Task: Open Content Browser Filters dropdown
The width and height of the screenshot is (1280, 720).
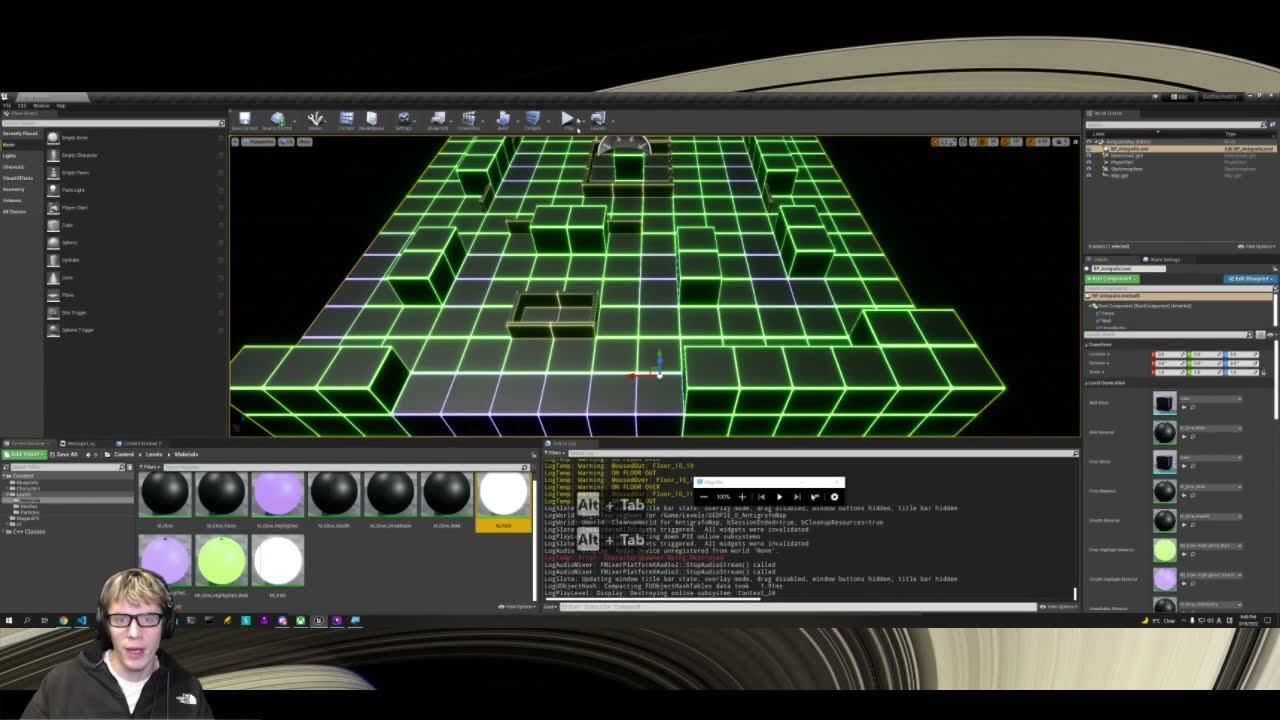Action: click(149, 467)
